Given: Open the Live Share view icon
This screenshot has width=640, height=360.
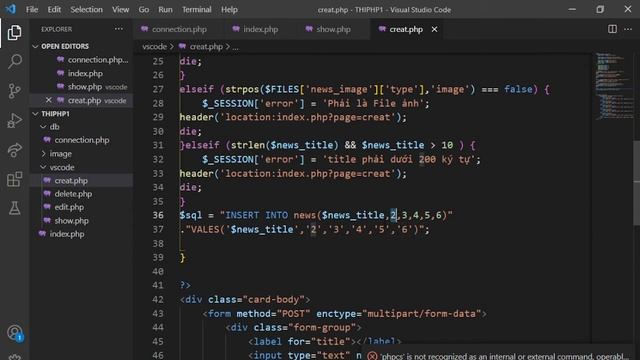Looking at the screenshot, I should (14, 150).
